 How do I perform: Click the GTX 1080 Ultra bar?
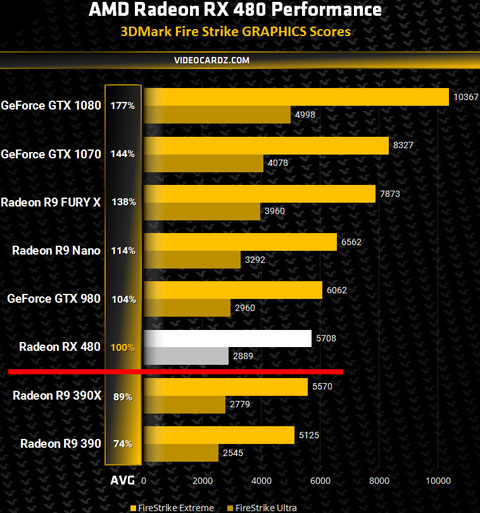[217, 115]
